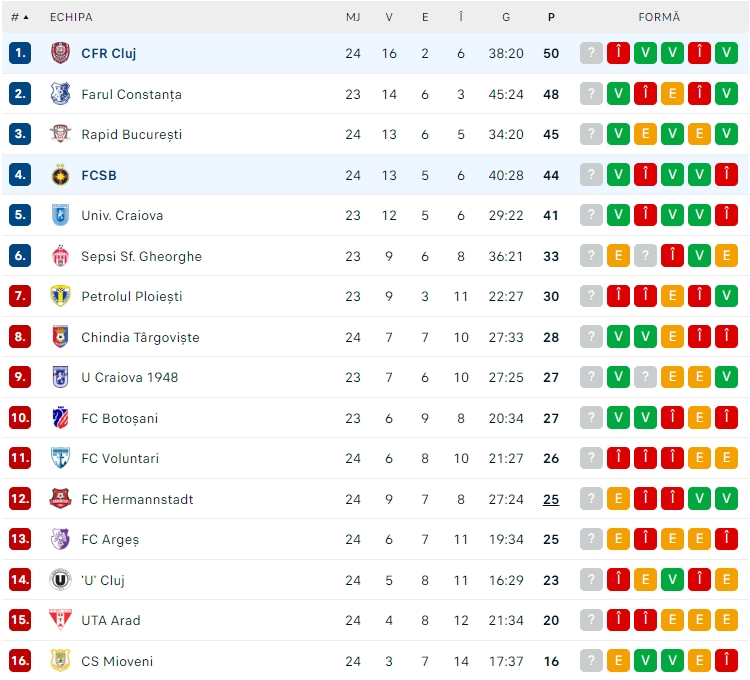Click the ECHIPA column header
The width and height of the screenshot is (750, 680).
(x=71, y=17)
